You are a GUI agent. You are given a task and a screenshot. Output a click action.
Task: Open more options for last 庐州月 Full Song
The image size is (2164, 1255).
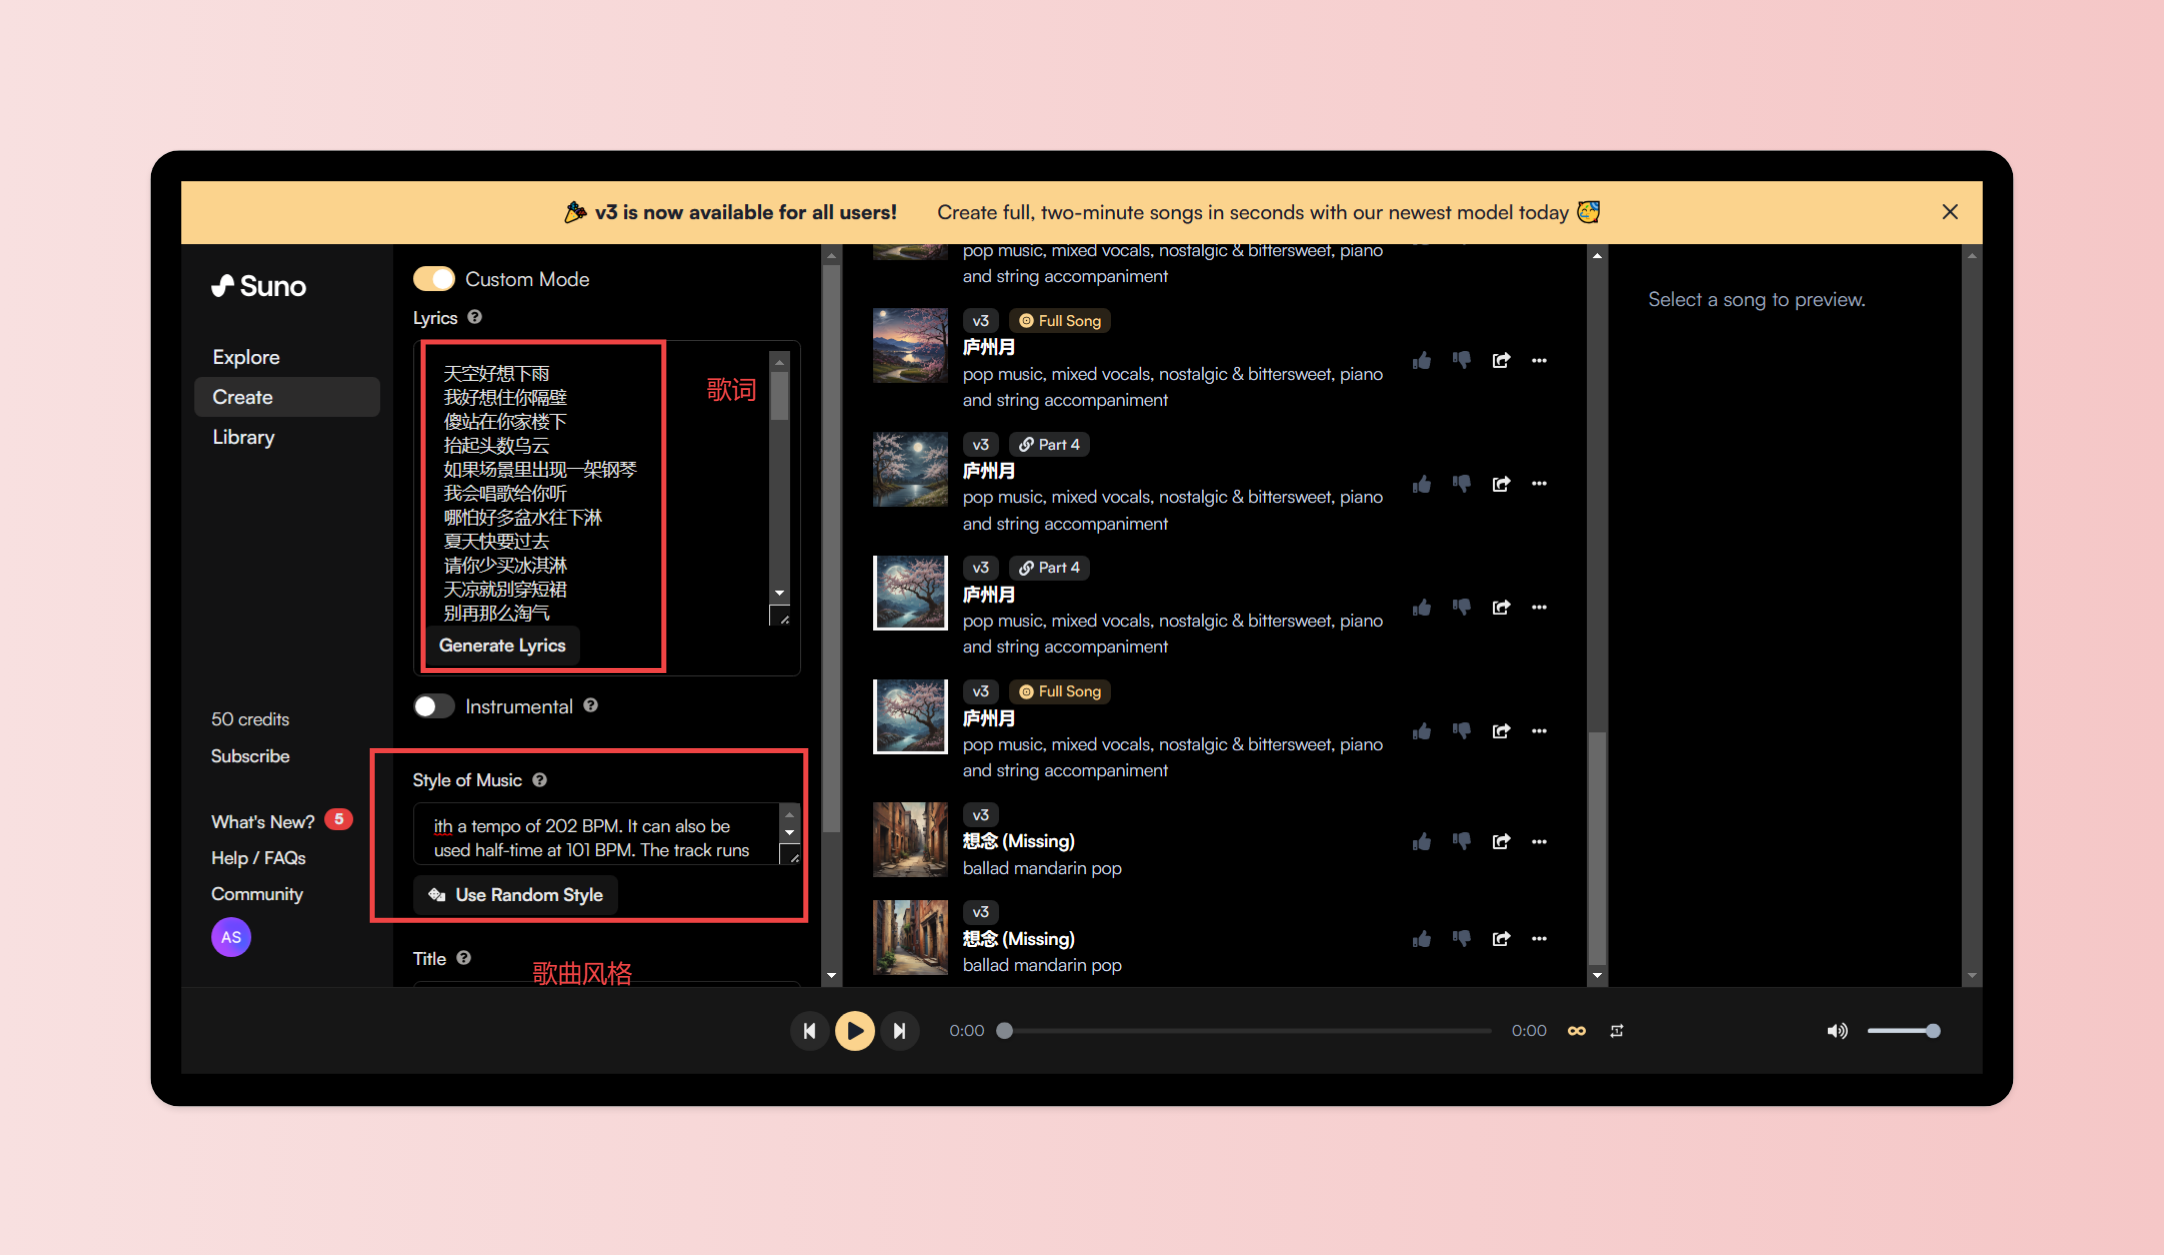point(1539,731)
